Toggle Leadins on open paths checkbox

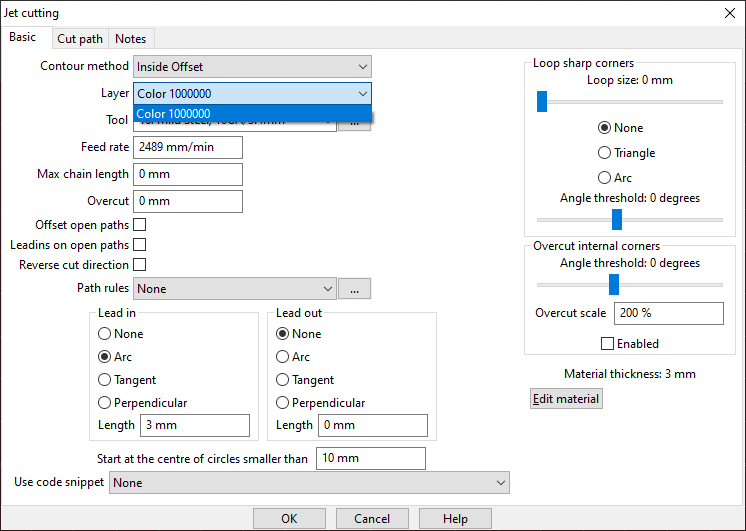tap(140, 245)
